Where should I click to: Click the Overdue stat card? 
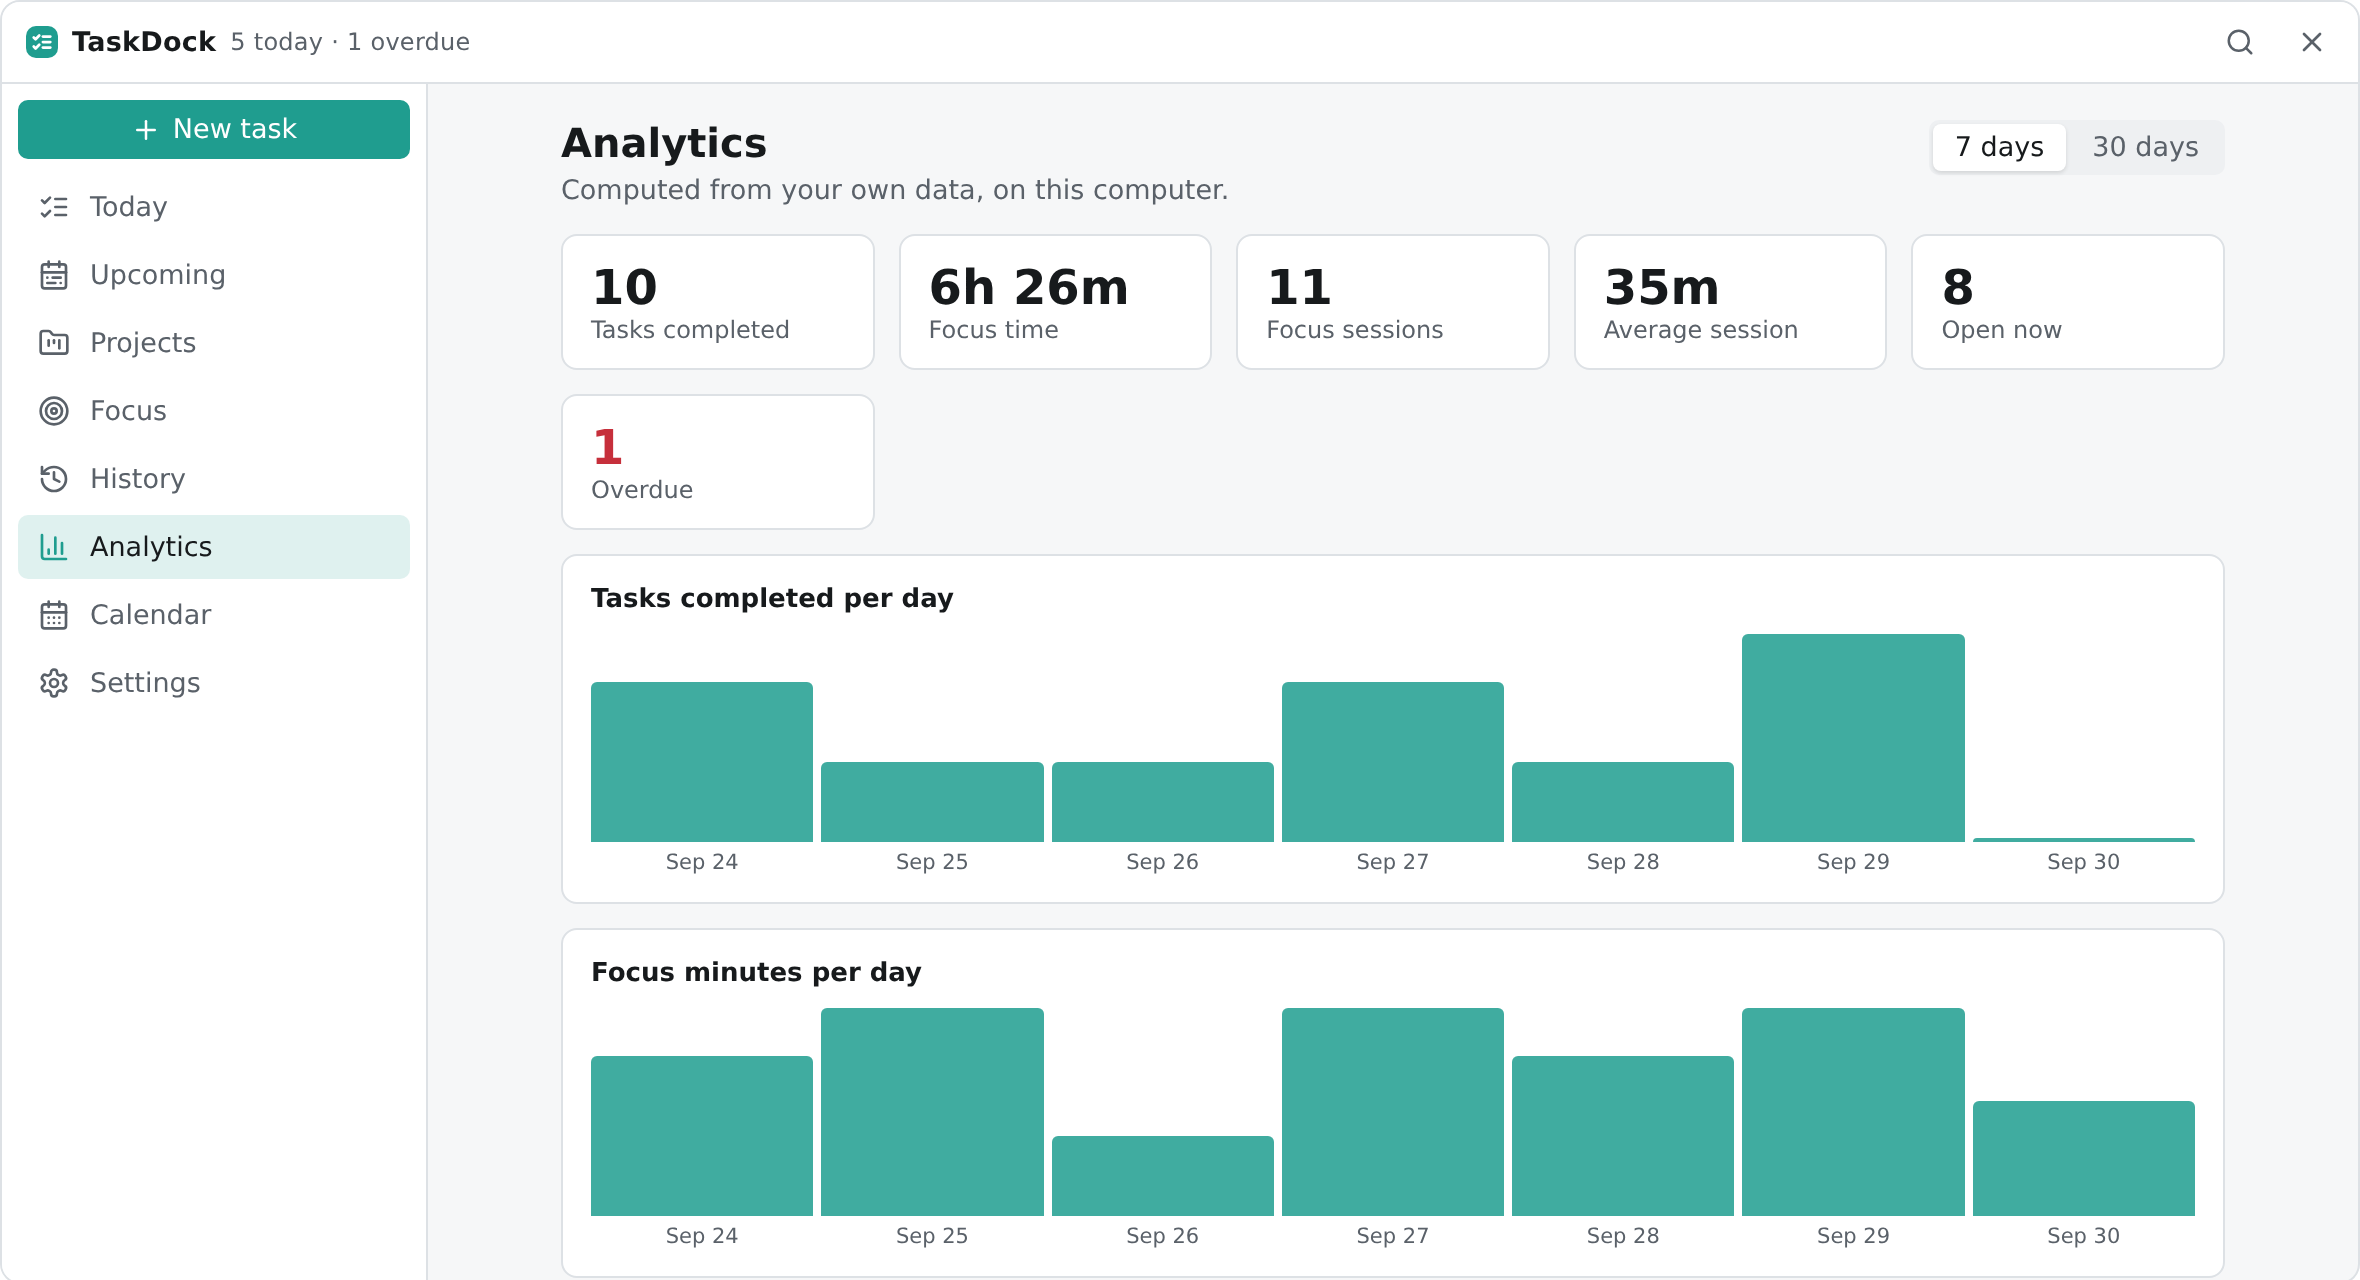(x=718, y=462)
